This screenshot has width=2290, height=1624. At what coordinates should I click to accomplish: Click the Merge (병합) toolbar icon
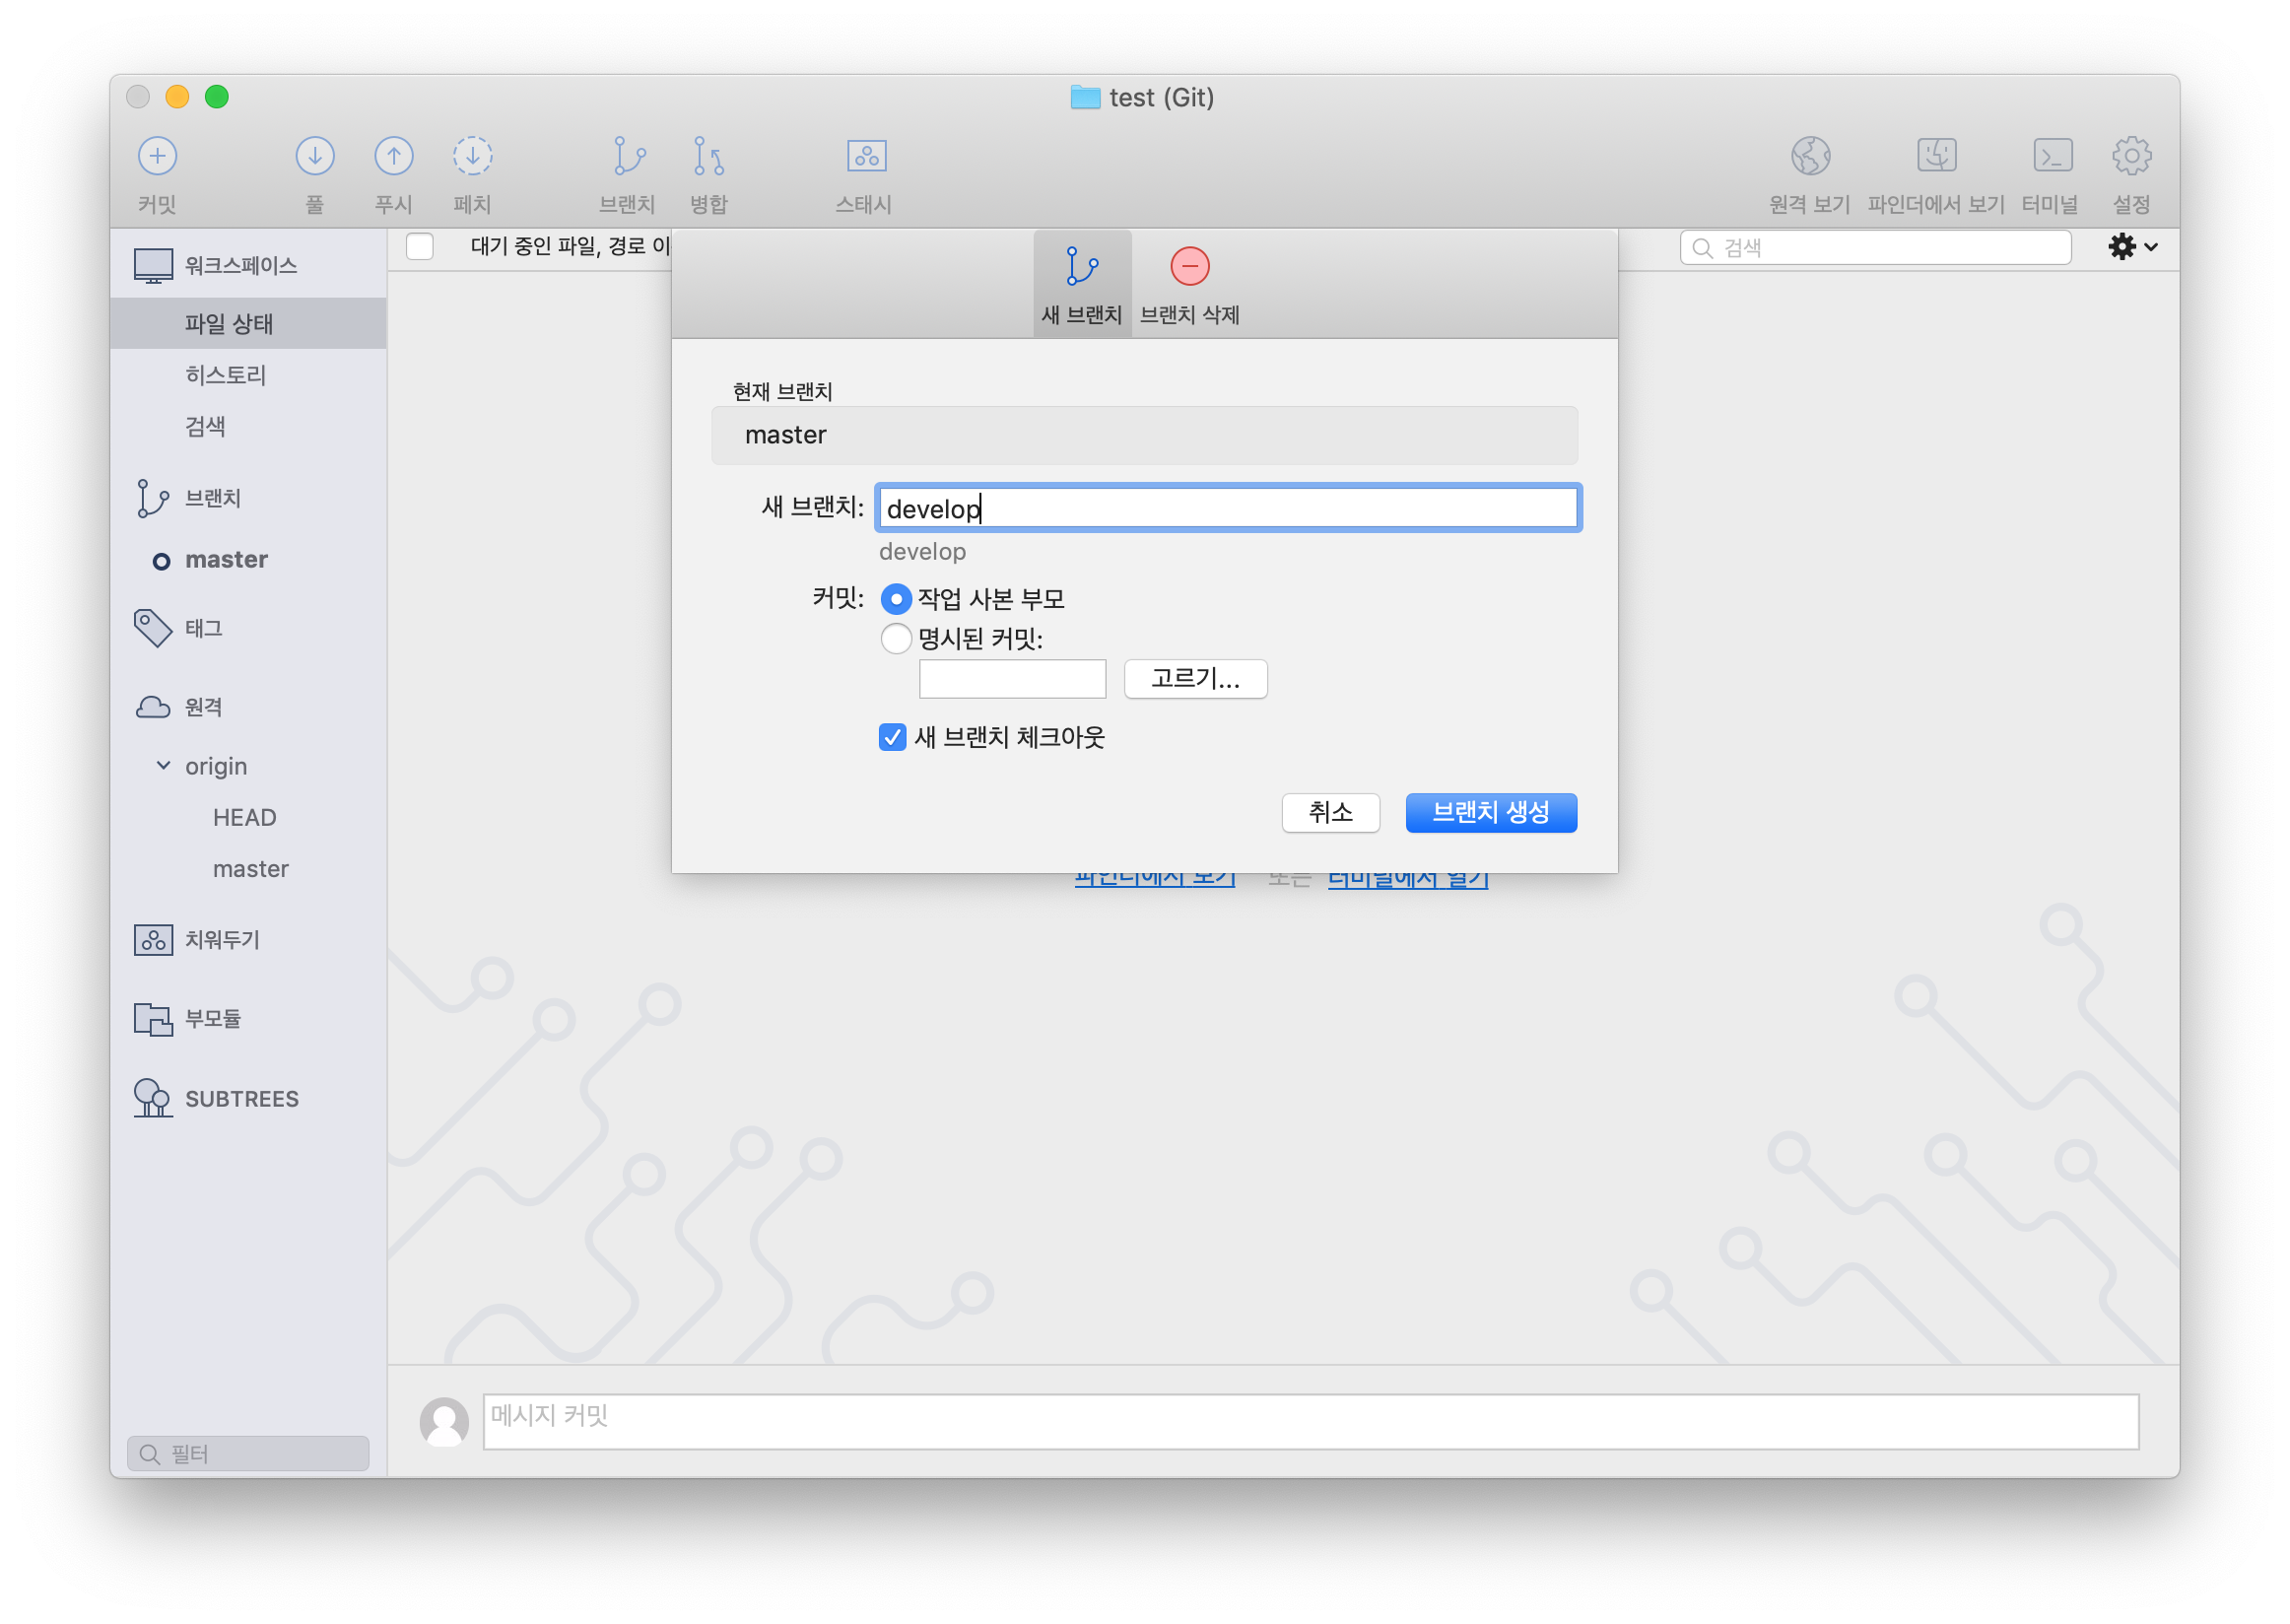(708, 156)
